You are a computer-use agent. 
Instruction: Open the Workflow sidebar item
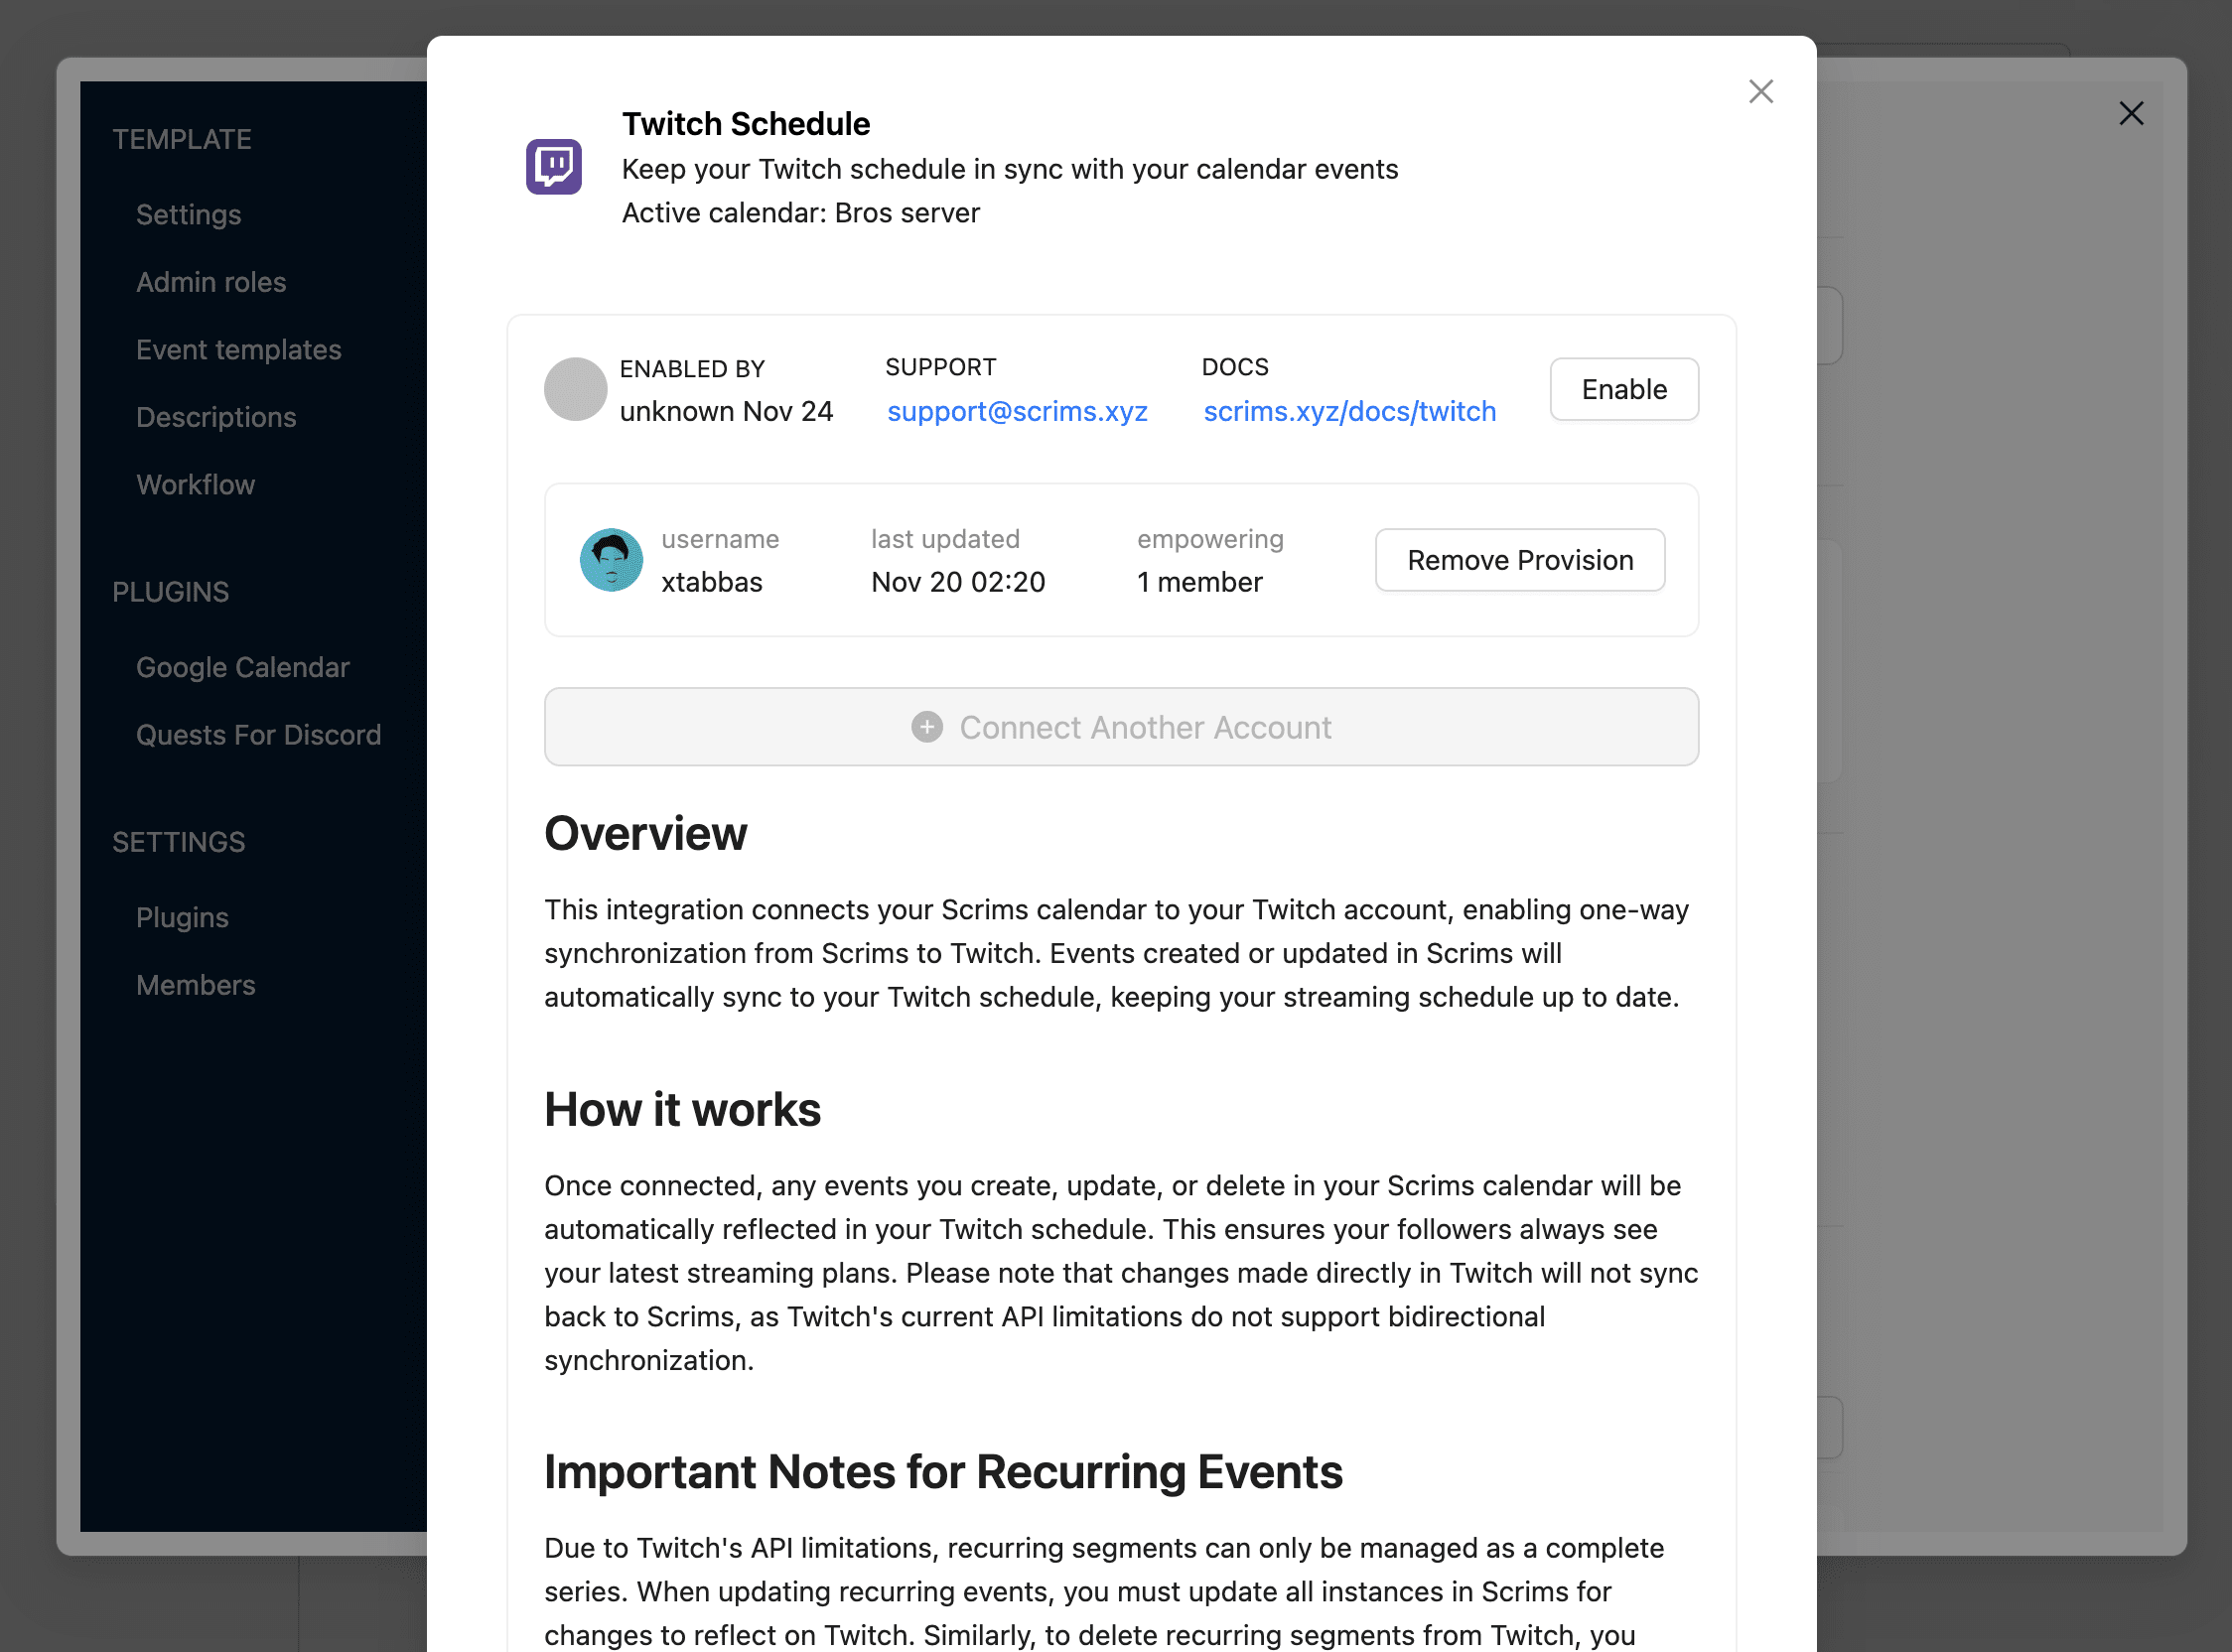coord(195,484)
